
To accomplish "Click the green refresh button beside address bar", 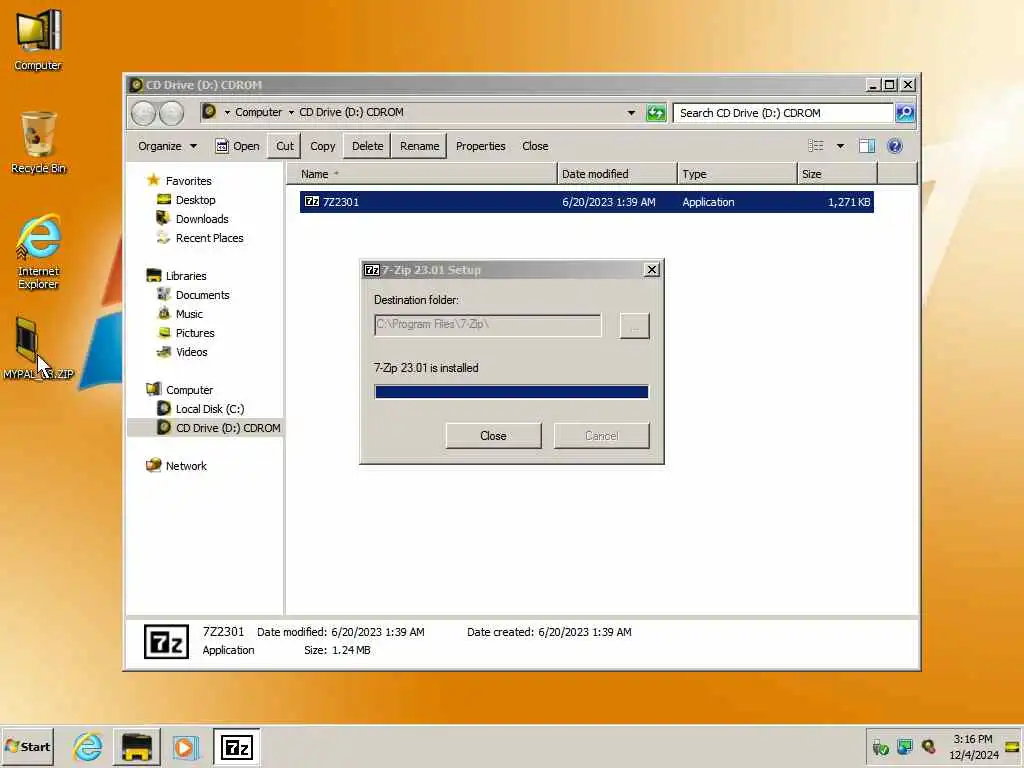I will coord(656,113).
